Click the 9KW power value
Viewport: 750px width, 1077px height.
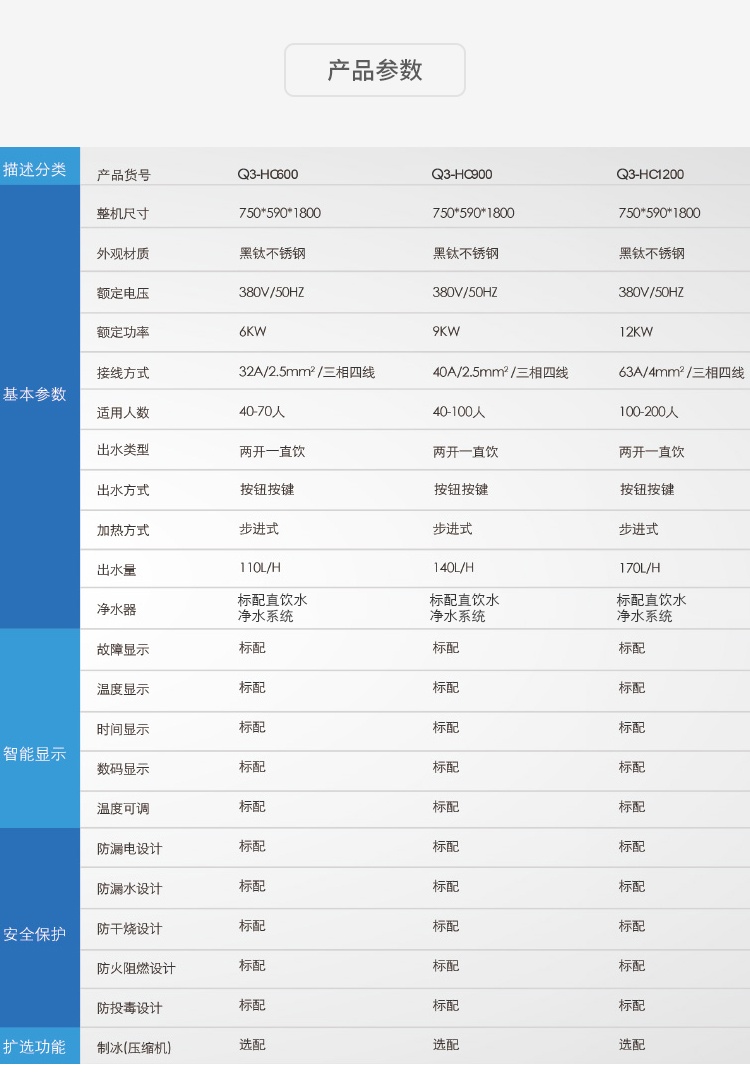(x=446, y=332)
